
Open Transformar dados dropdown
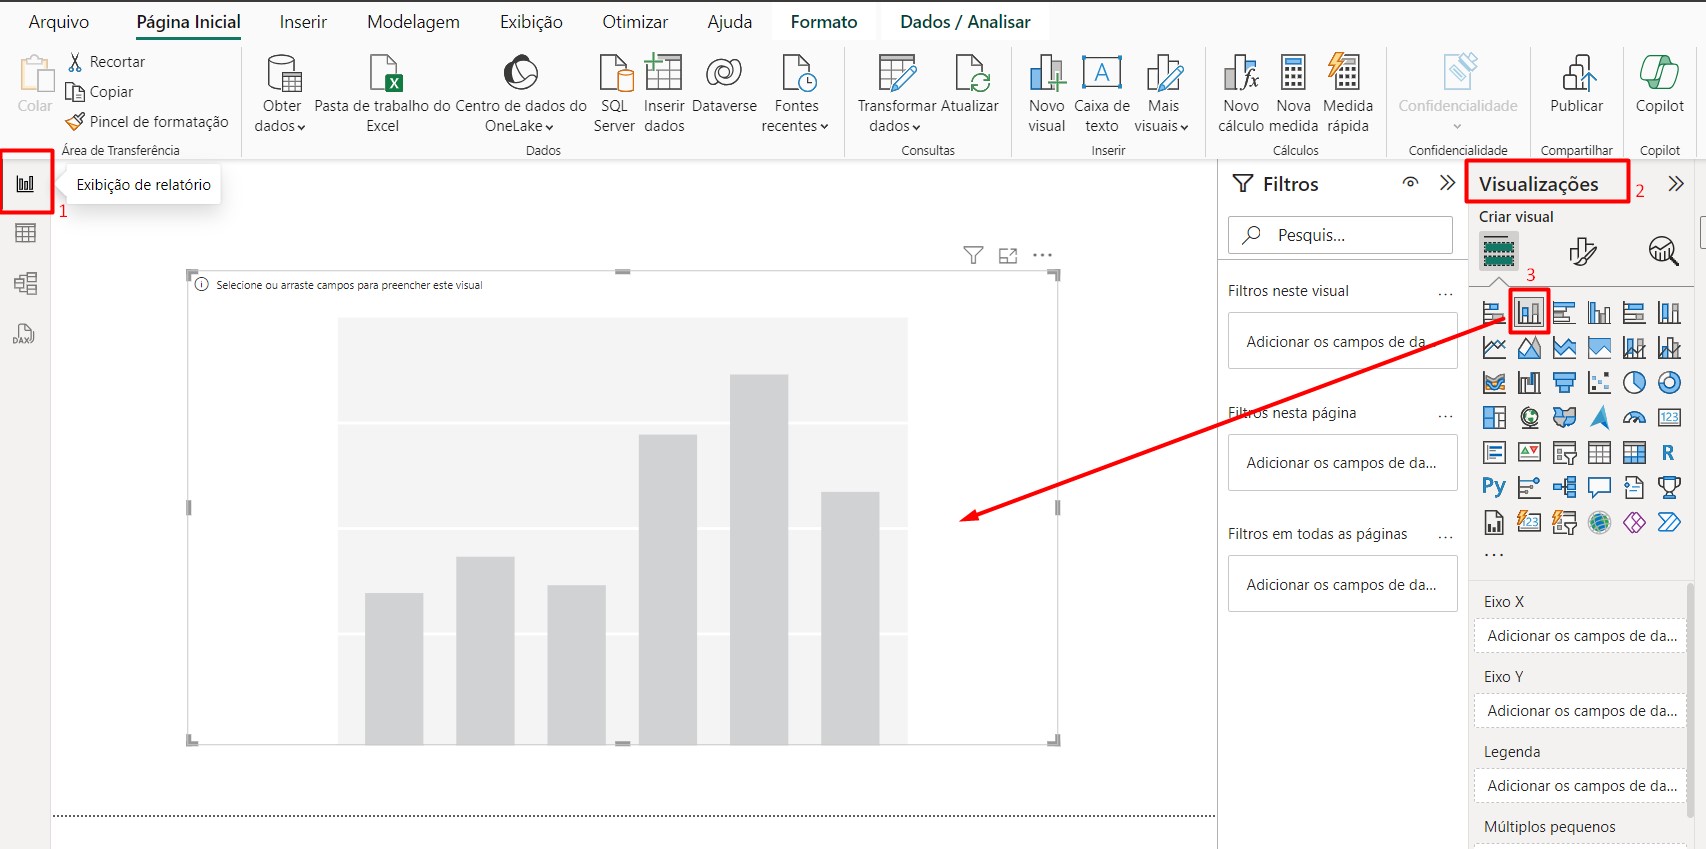point(896,94)
